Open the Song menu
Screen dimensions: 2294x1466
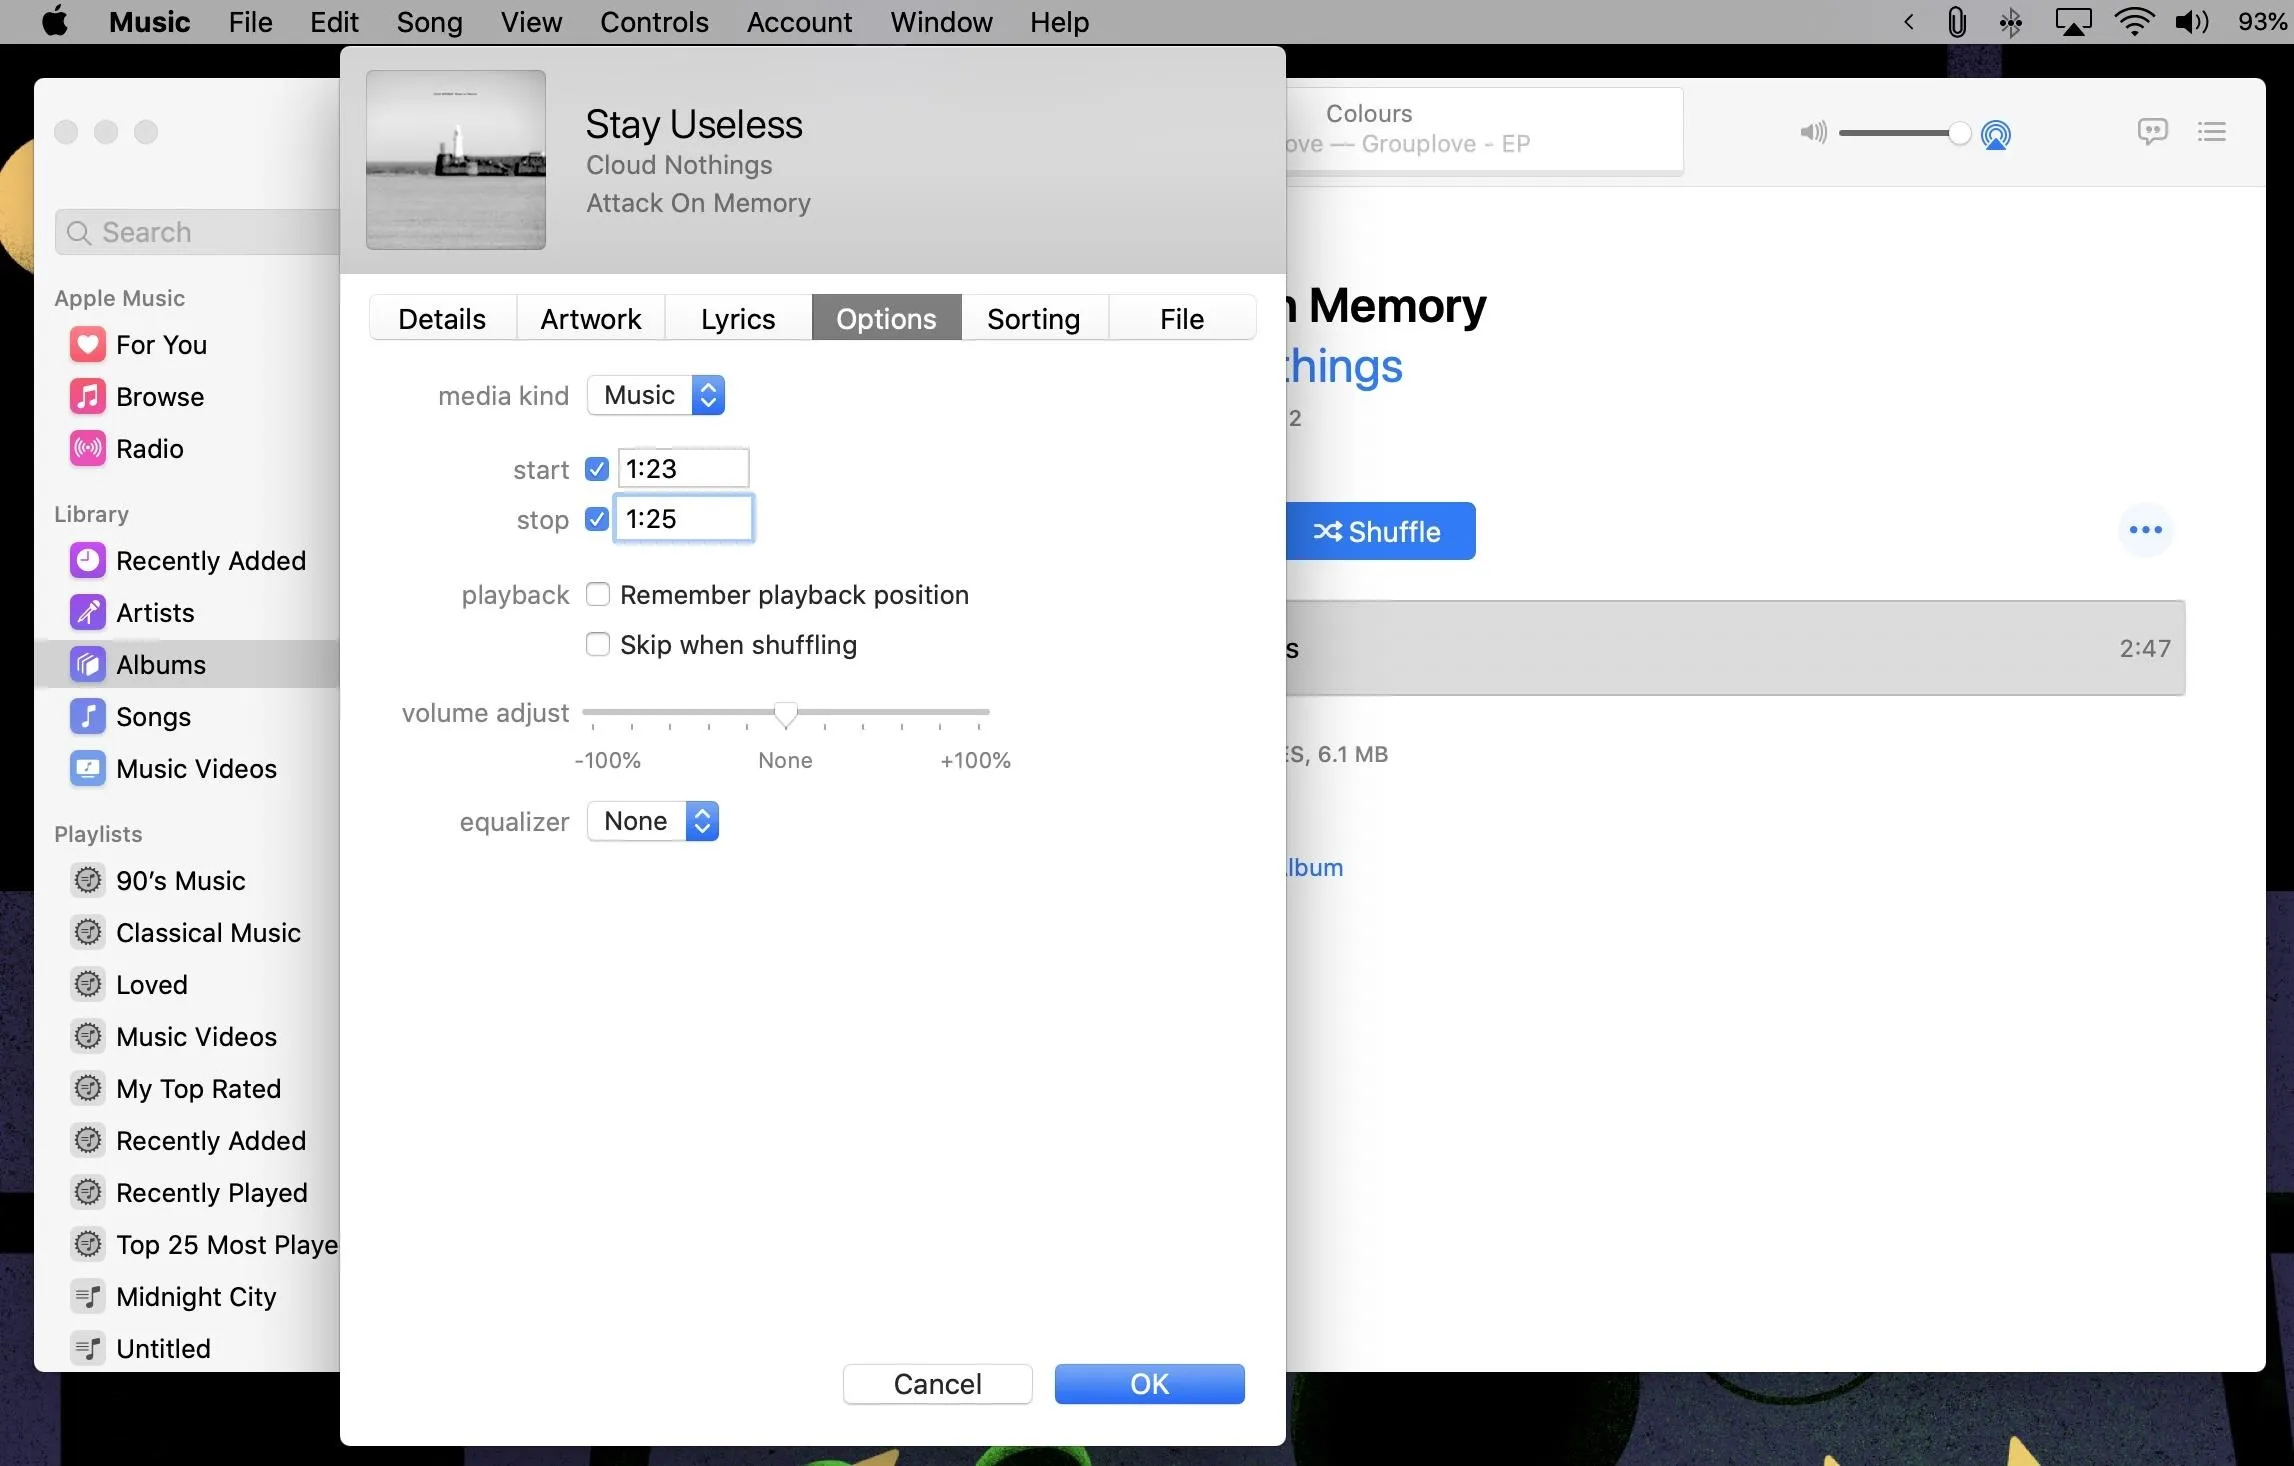pos(429,22)
